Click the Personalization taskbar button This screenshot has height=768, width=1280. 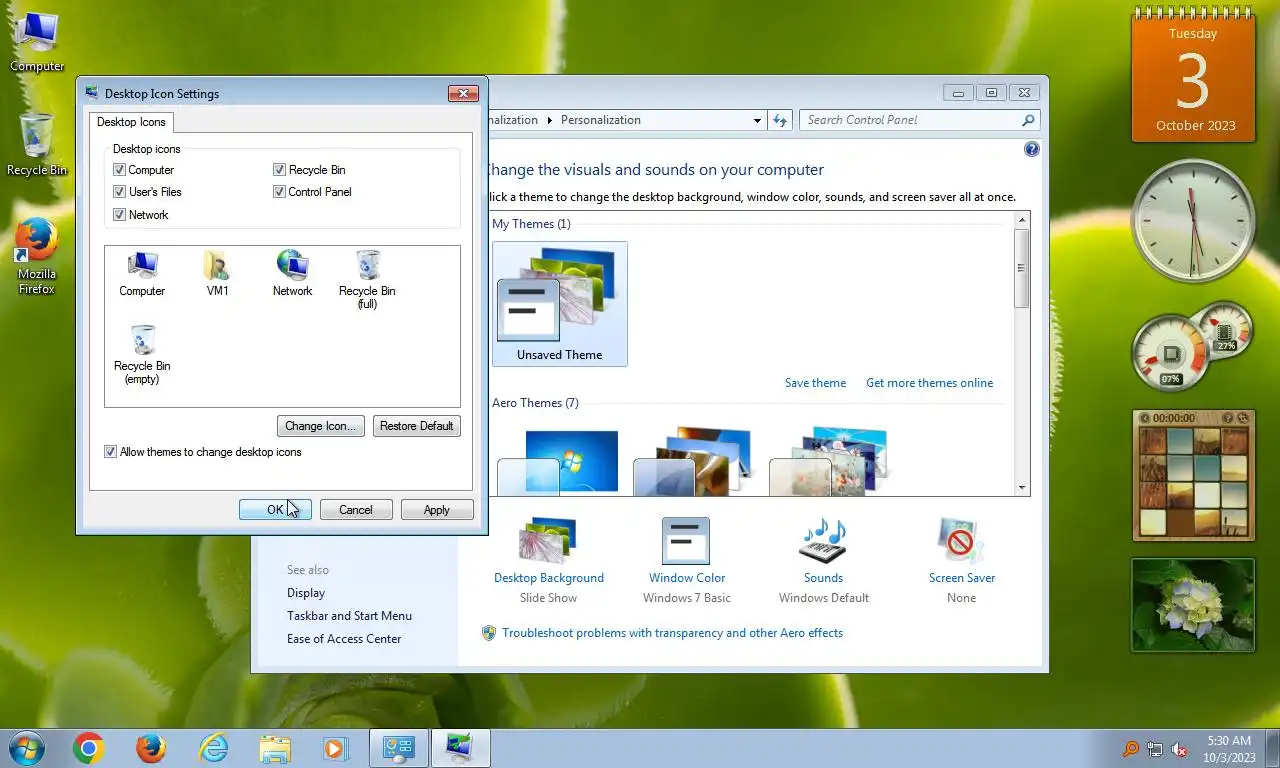461,748
